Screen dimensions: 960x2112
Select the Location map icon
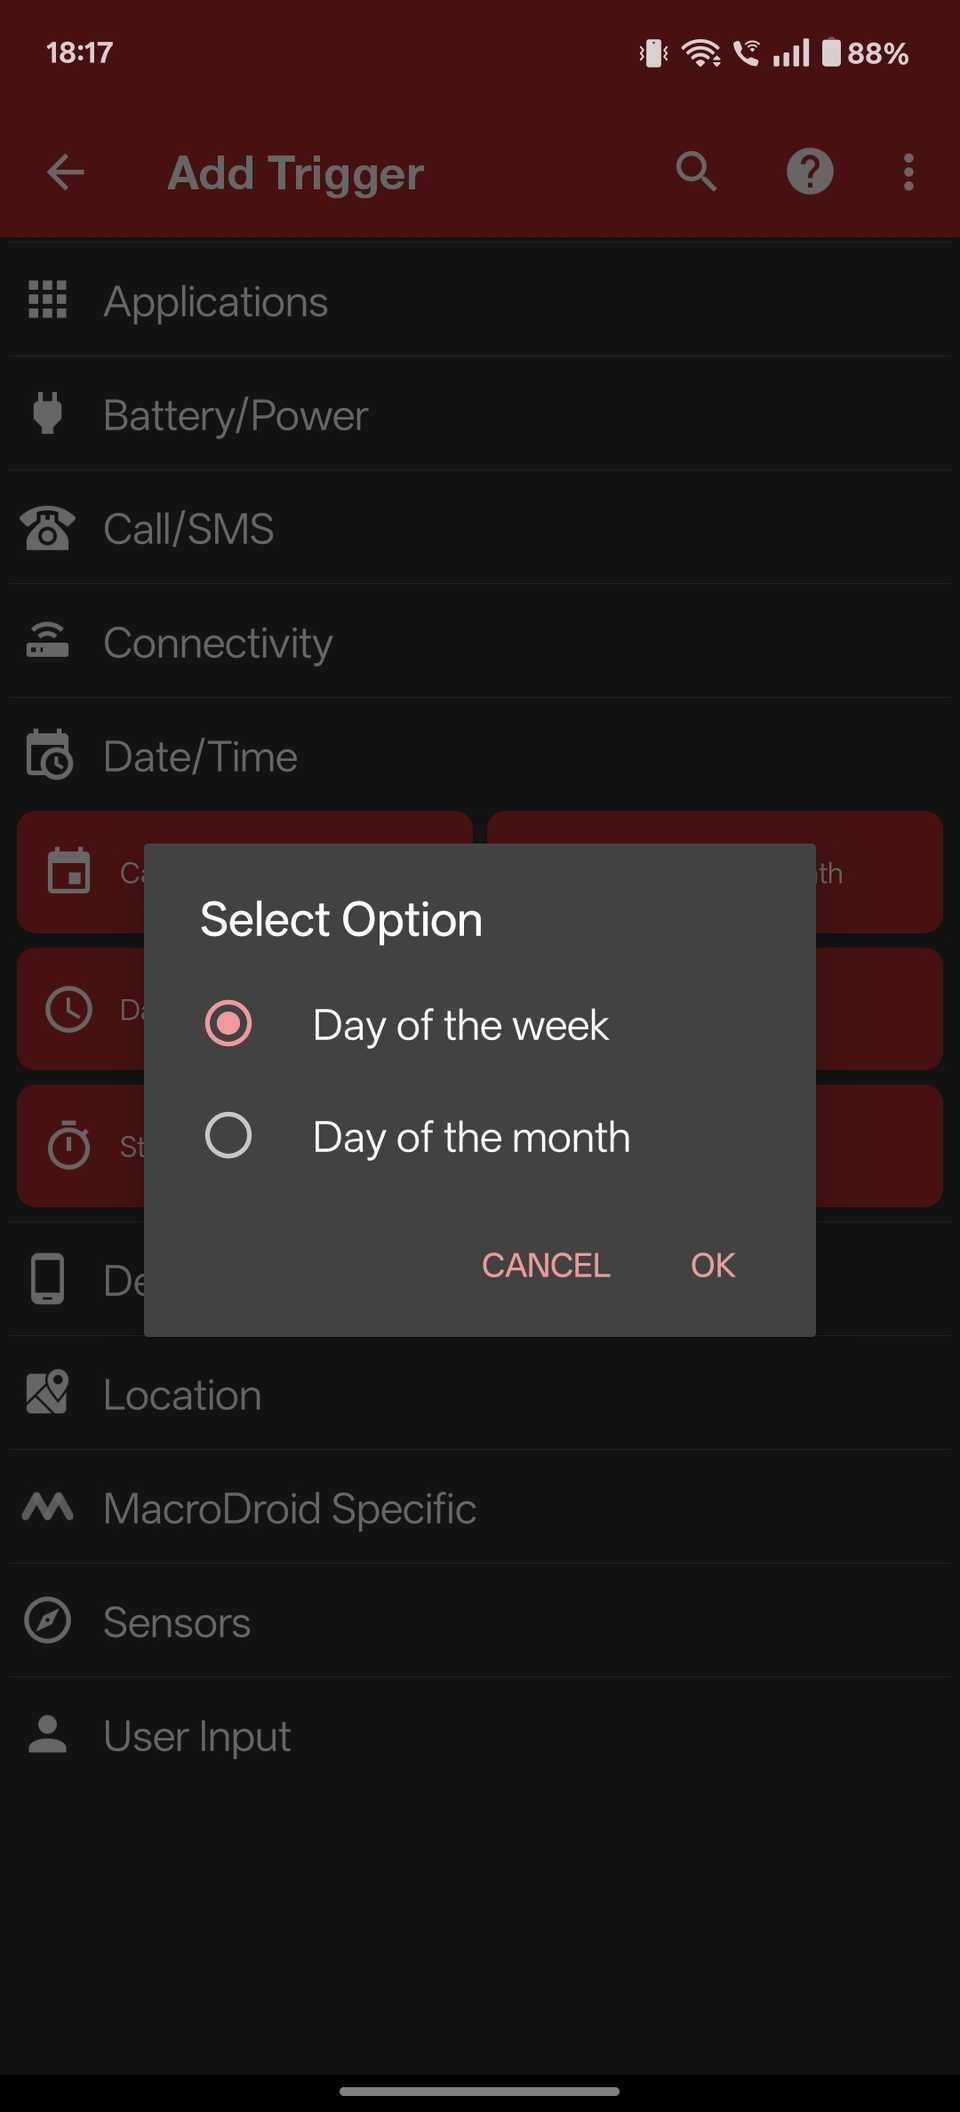(46, 1394)
